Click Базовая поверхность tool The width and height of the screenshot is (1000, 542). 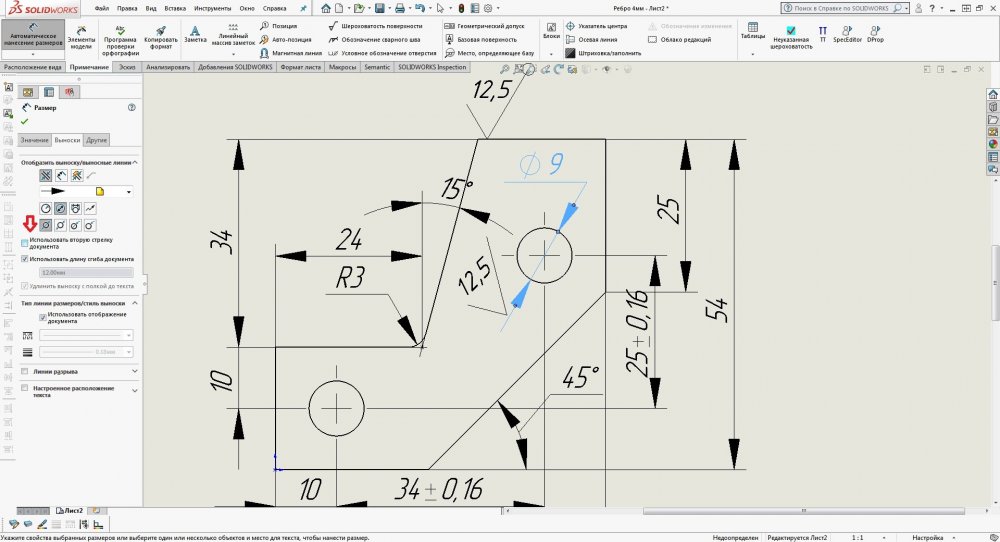click(480, 40)
